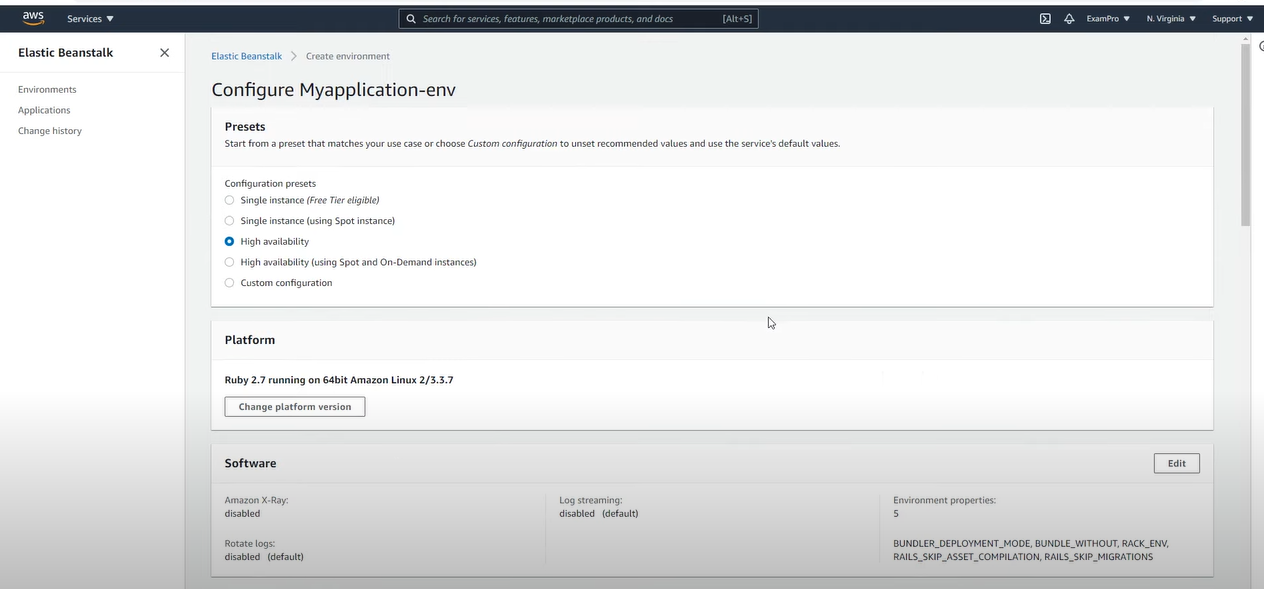This screenshot has height=589, width=1264.
Task: Select High availability Spot and On-Demand
Action: click(x=229, y=262)
